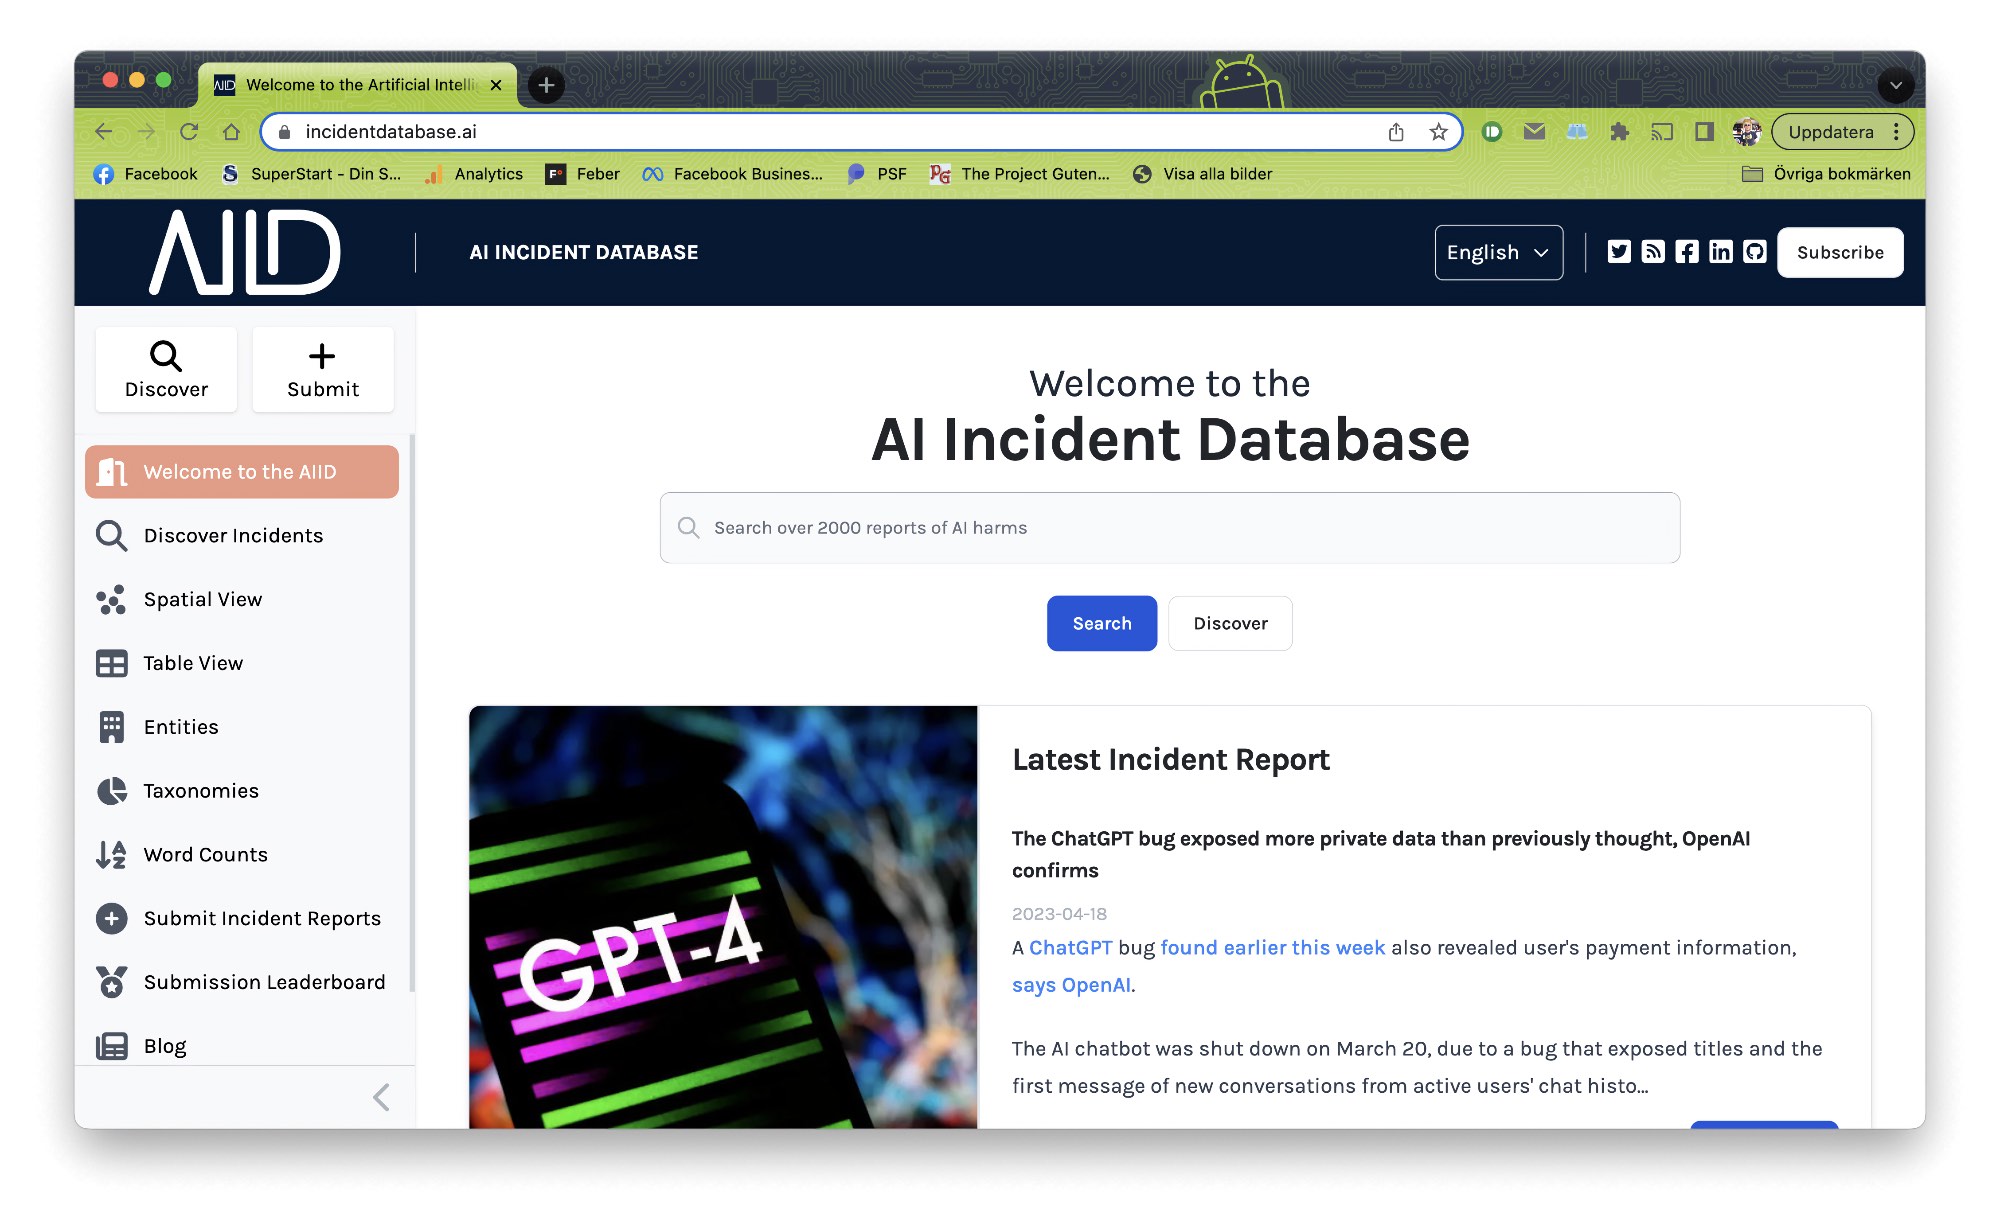The width and height of the screenshot is (2000, 1227).
Task: Click the LinkedIn icon in the header
Action: 1720,252
